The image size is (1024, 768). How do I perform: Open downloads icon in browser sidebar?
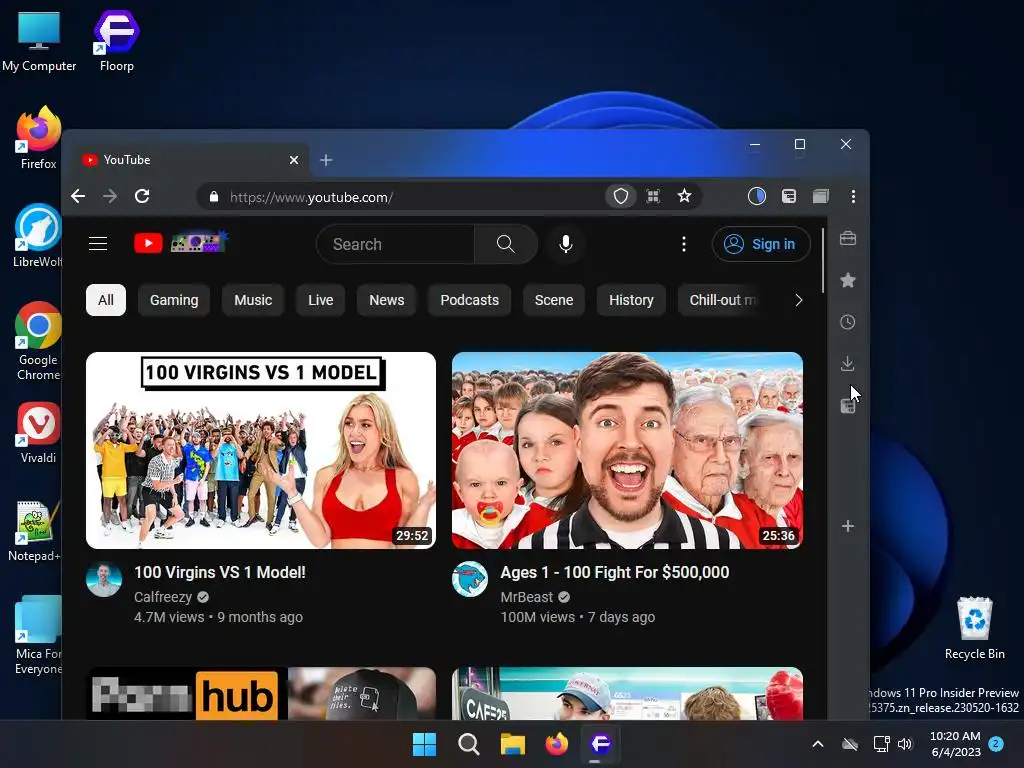(848, 364)
